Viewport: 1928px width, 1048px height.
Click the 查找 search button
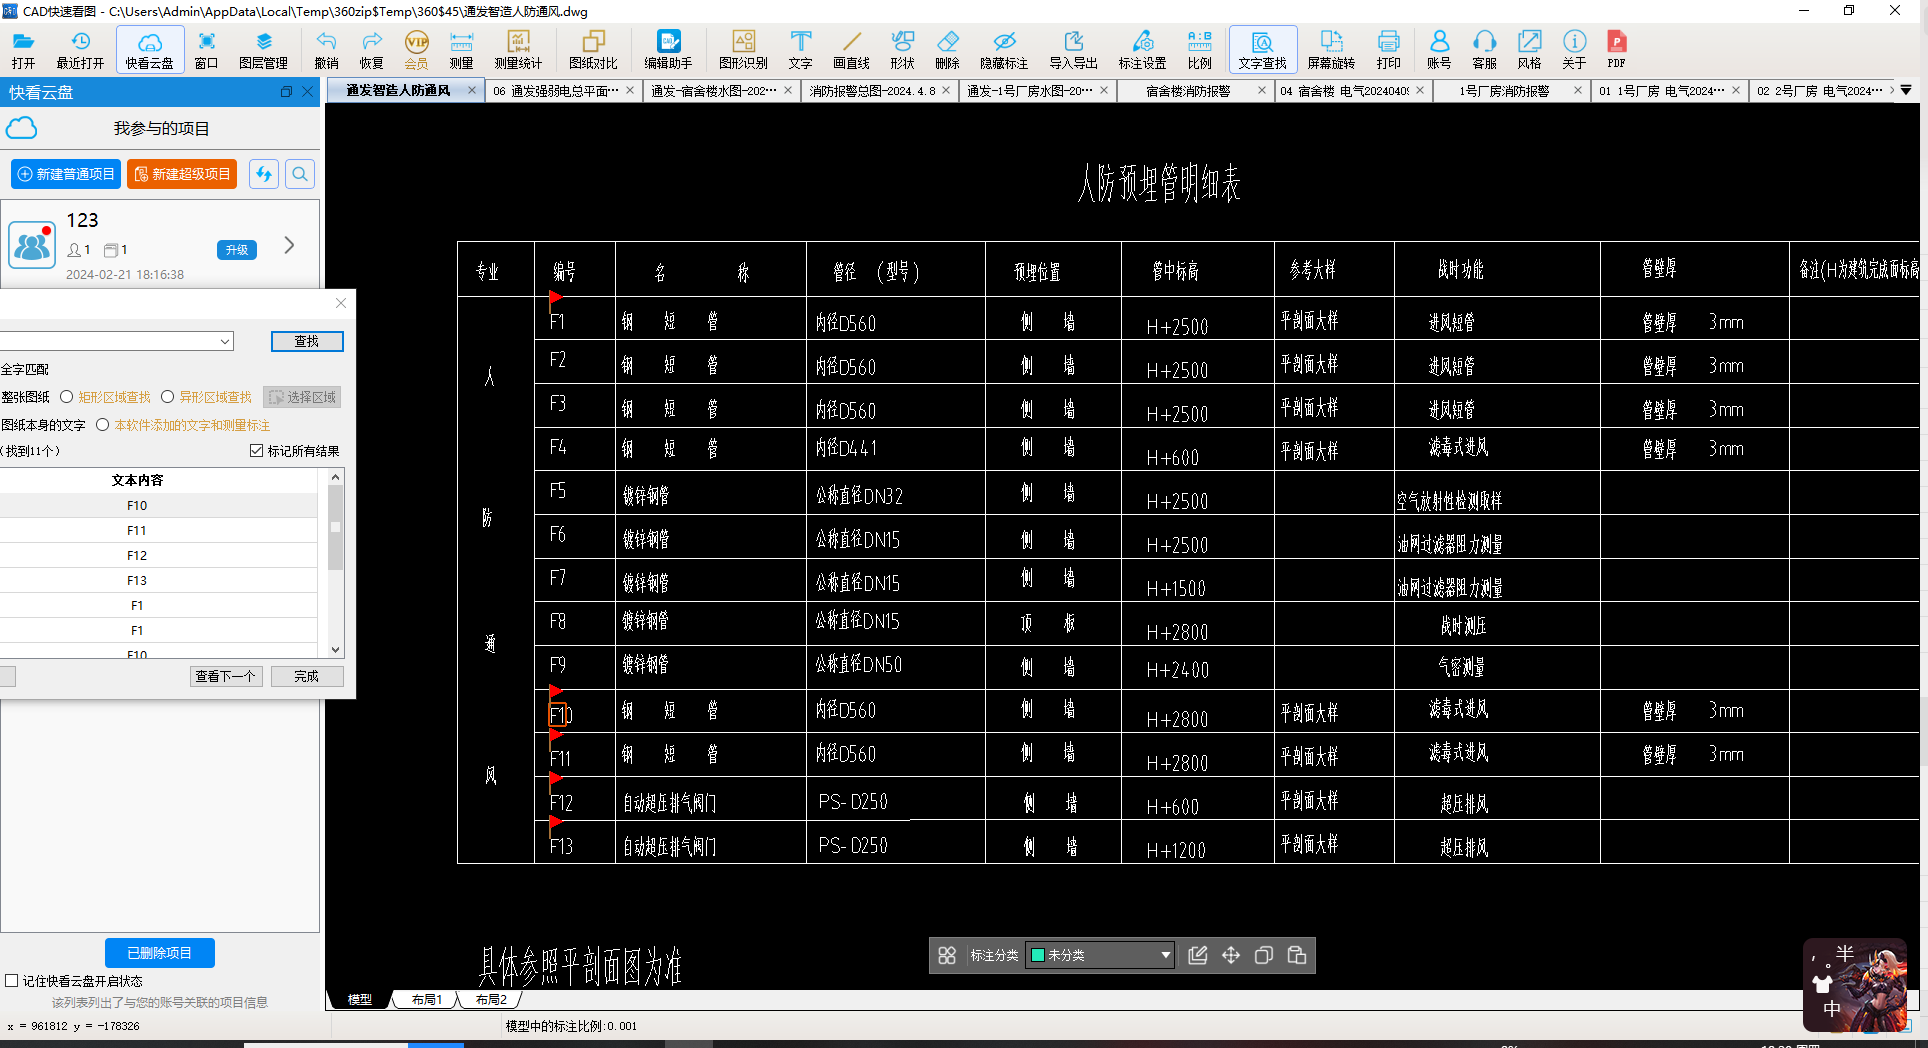(307, 341)
